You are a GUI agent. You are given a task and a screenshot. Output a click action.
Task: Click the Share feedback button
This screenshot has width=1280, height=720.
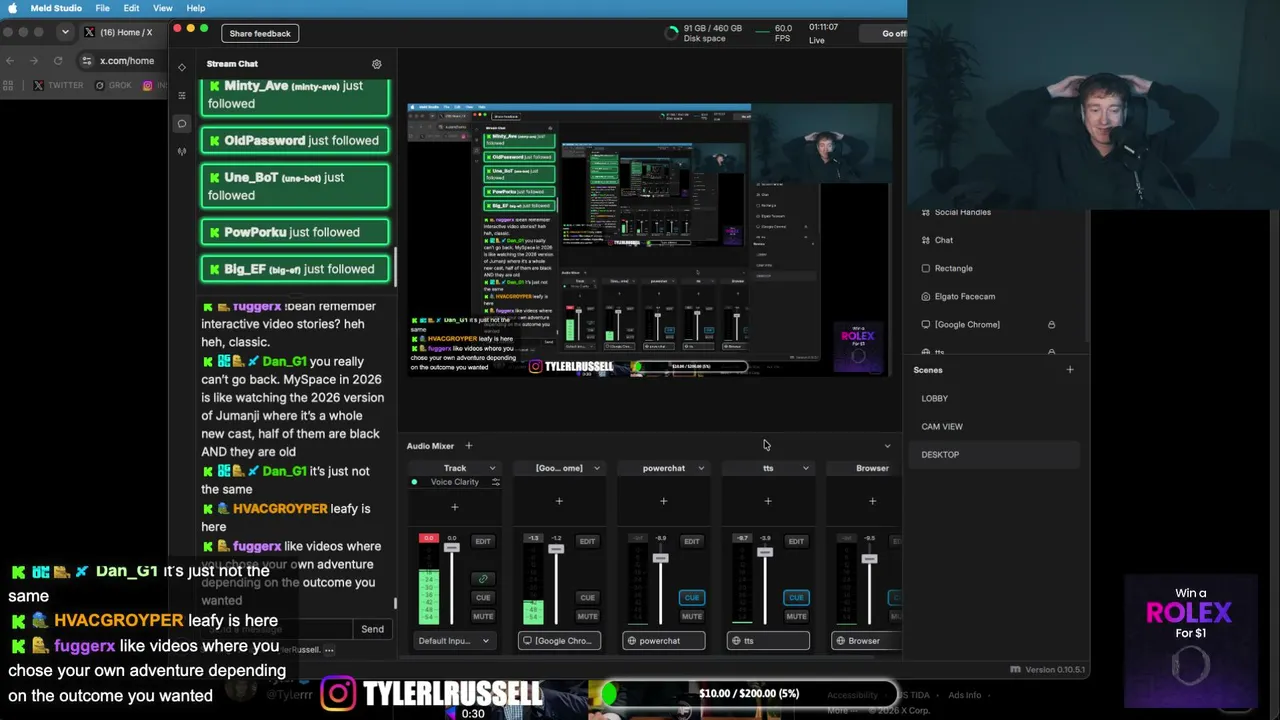coord(260,34)
